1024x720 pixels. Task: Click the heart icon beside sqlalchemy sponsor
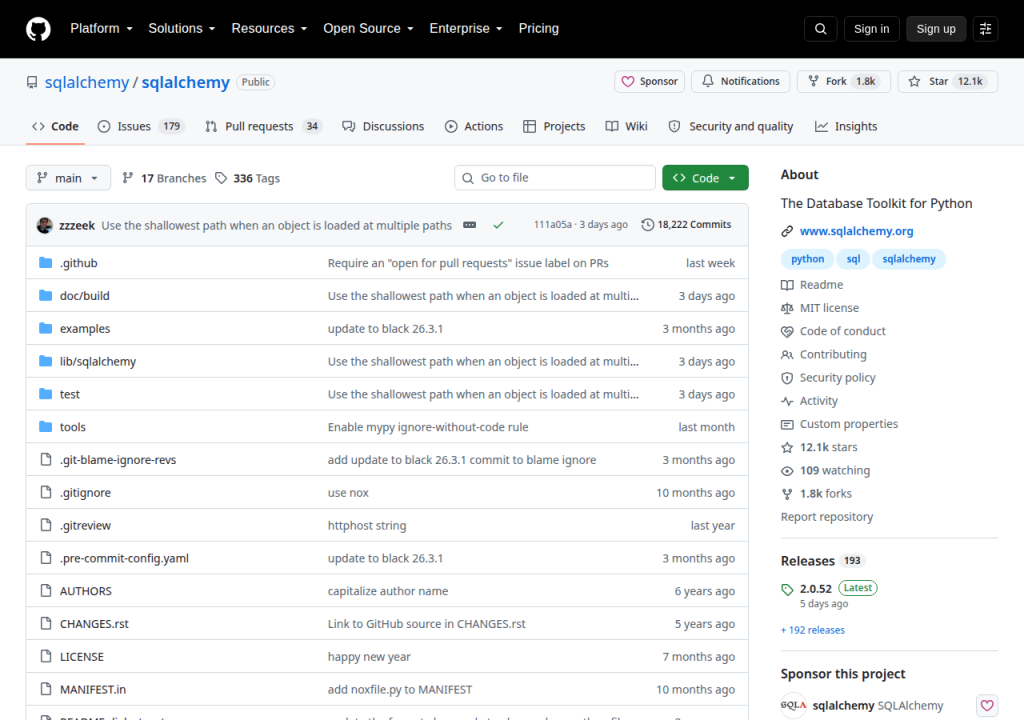click(987, 705)
